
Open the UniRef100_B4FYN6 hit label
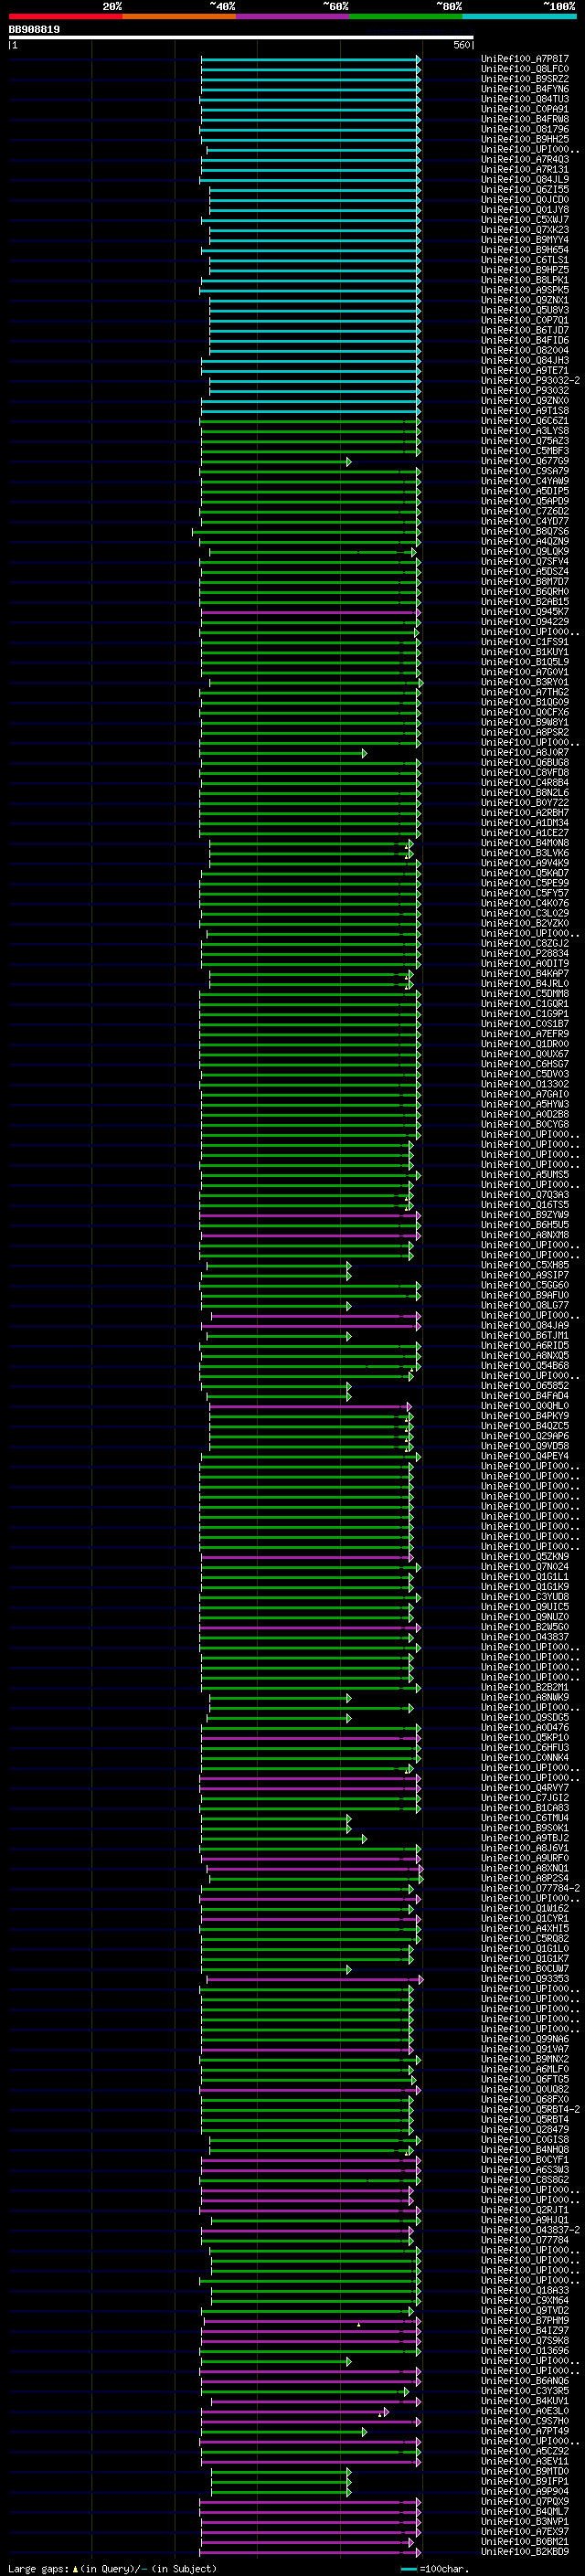tap(524, 89)
